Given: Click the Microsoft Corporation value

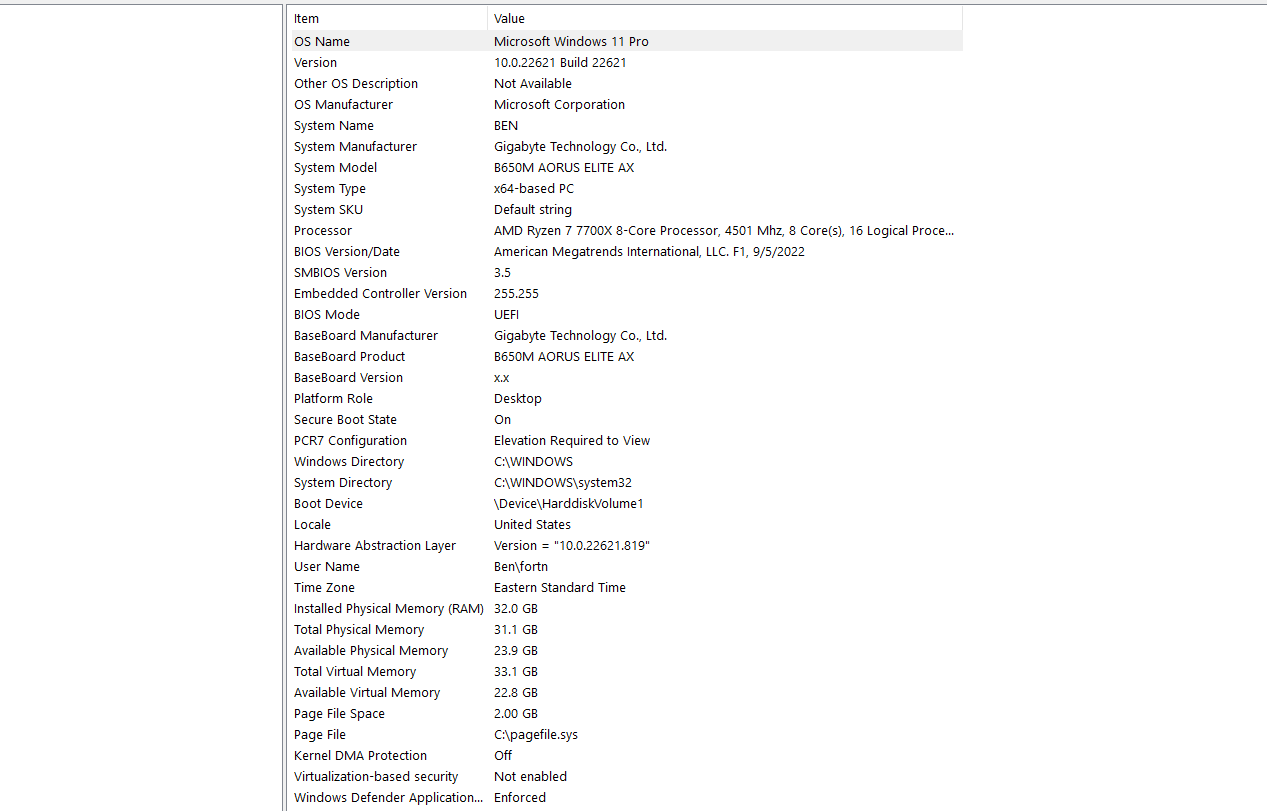Looking at the screenshot, I should click(559, 104).
